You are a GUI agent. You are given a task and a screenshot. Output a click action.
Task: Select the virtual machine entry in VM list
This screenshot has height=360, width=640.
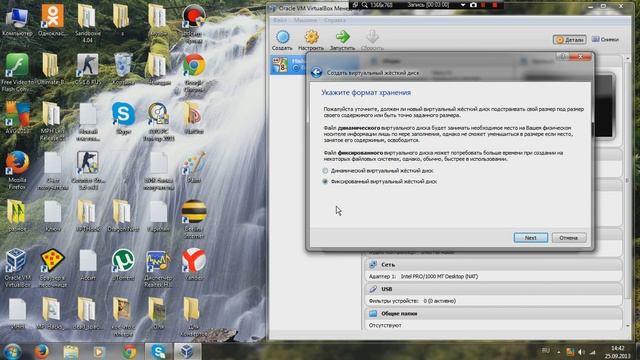287,65
